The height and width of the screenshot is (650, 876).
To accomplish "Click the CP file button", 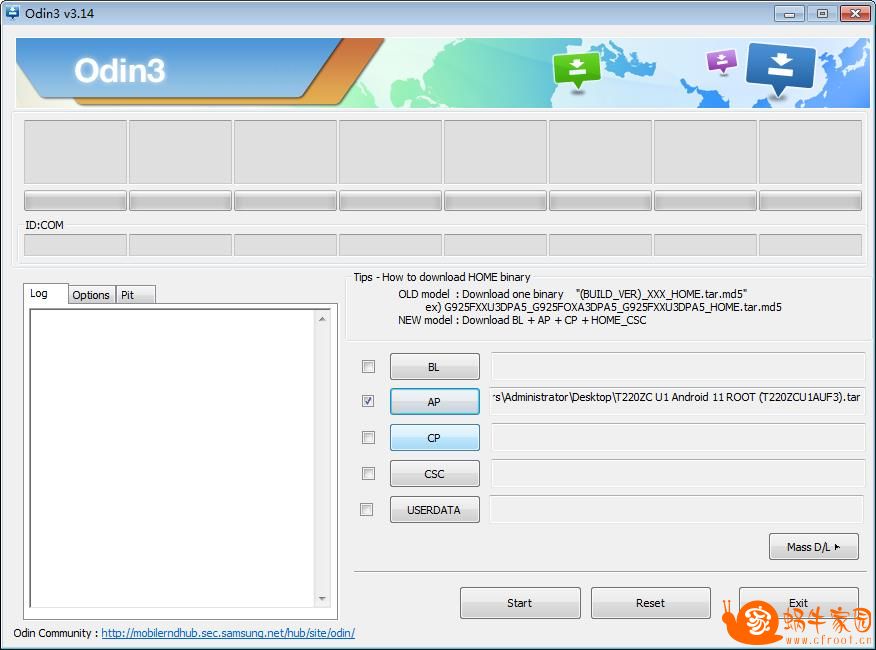I will point(435,438).
